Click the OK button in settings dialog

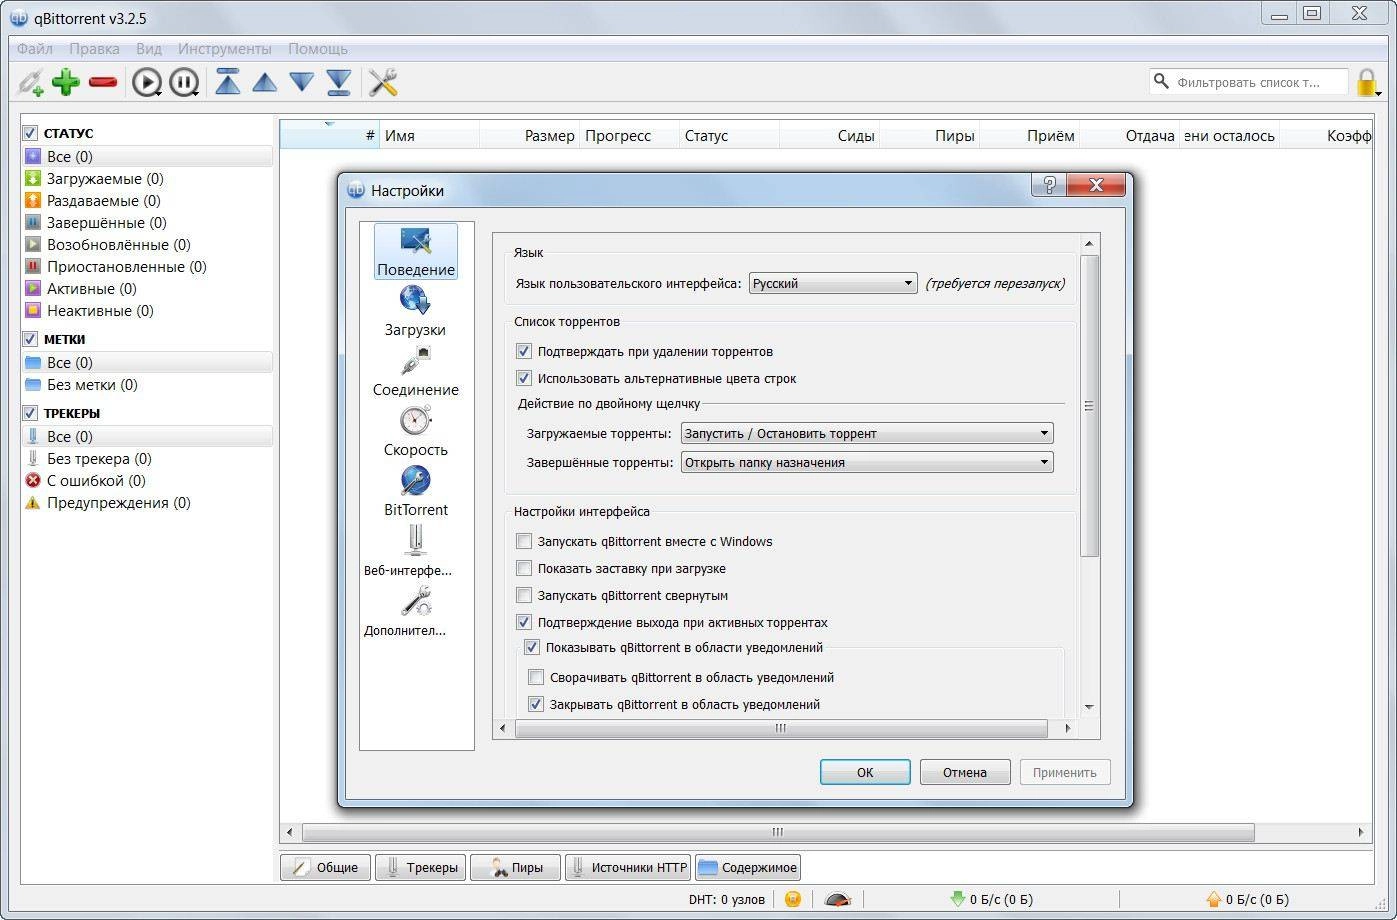tap(865, 772)
